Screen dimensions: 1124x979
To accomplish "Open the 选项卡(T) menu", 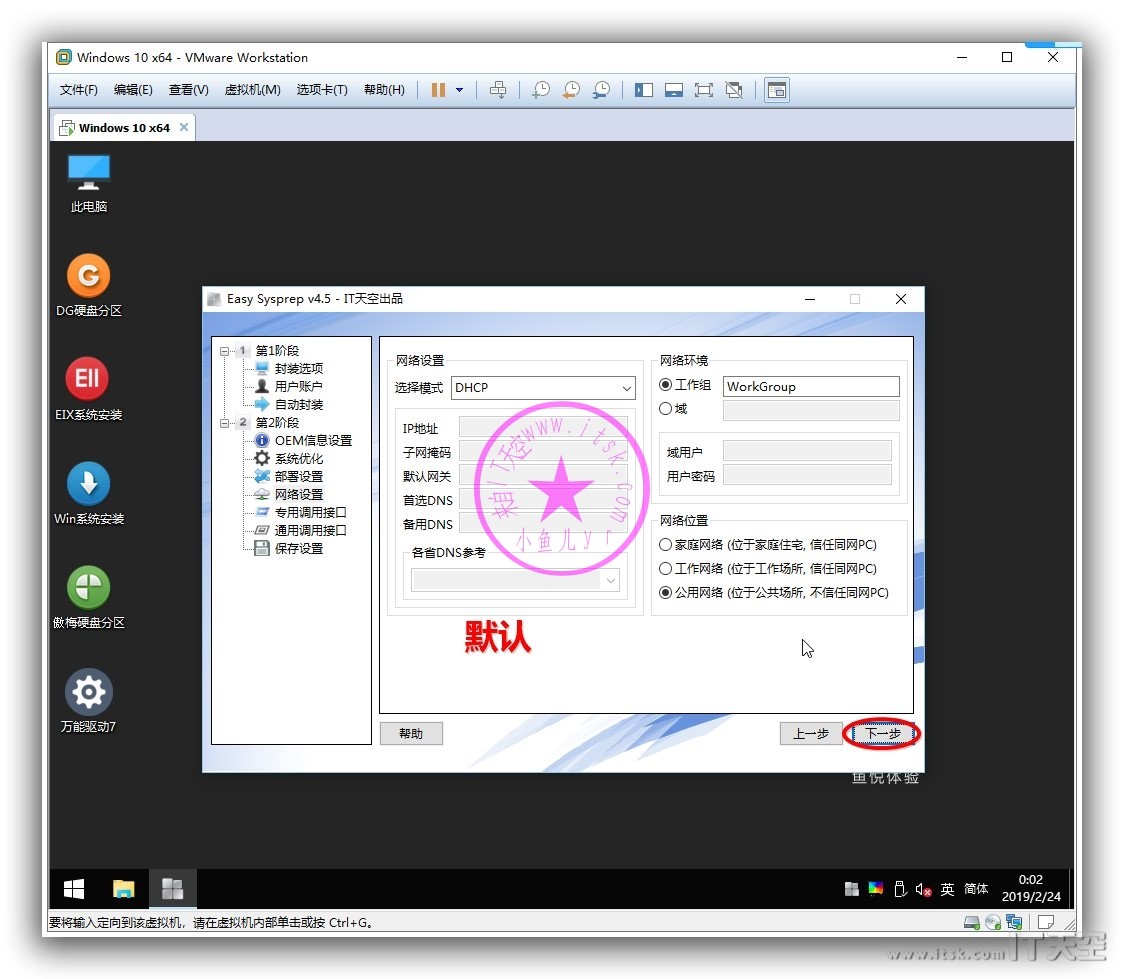I will coord(322,90).
